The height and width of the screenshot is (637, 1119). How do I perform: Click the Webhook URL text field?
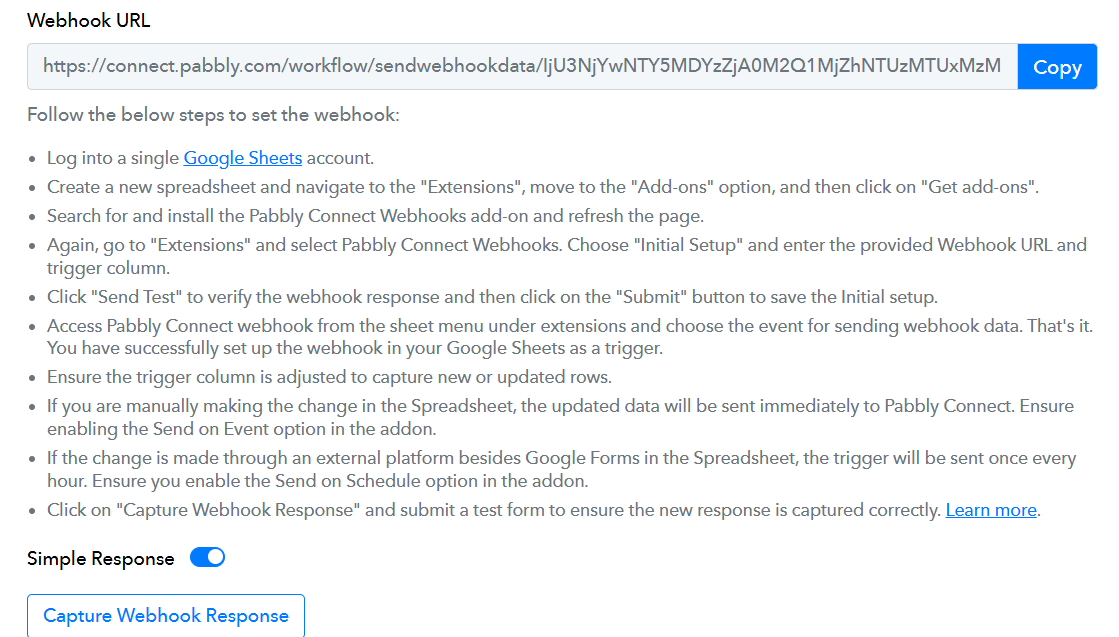pos(521,67)
